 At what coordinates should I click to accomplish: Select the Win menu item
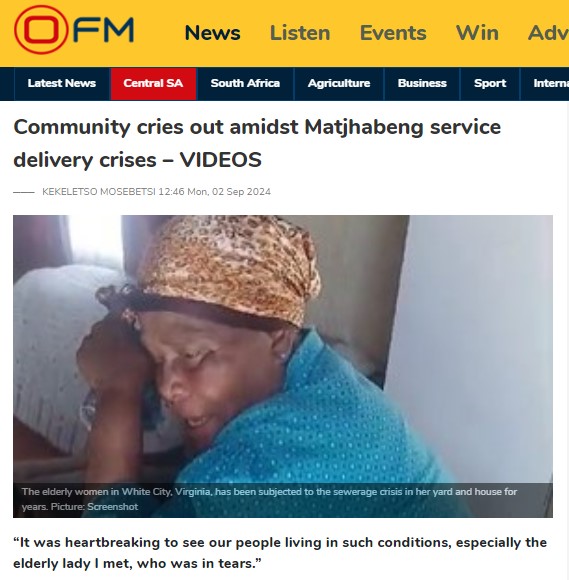pyautogui.click(x=477, y=33)
